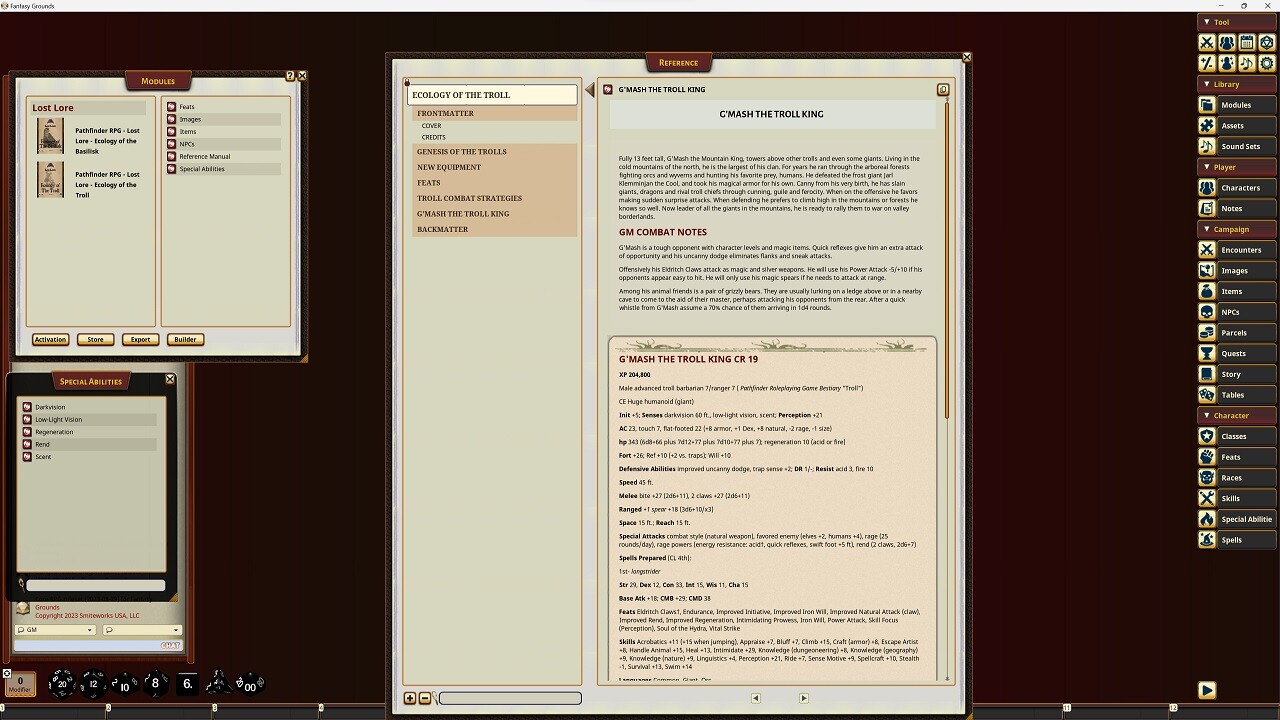
Task: Click the Builder button in Modules window
Action: coord(185,339)
